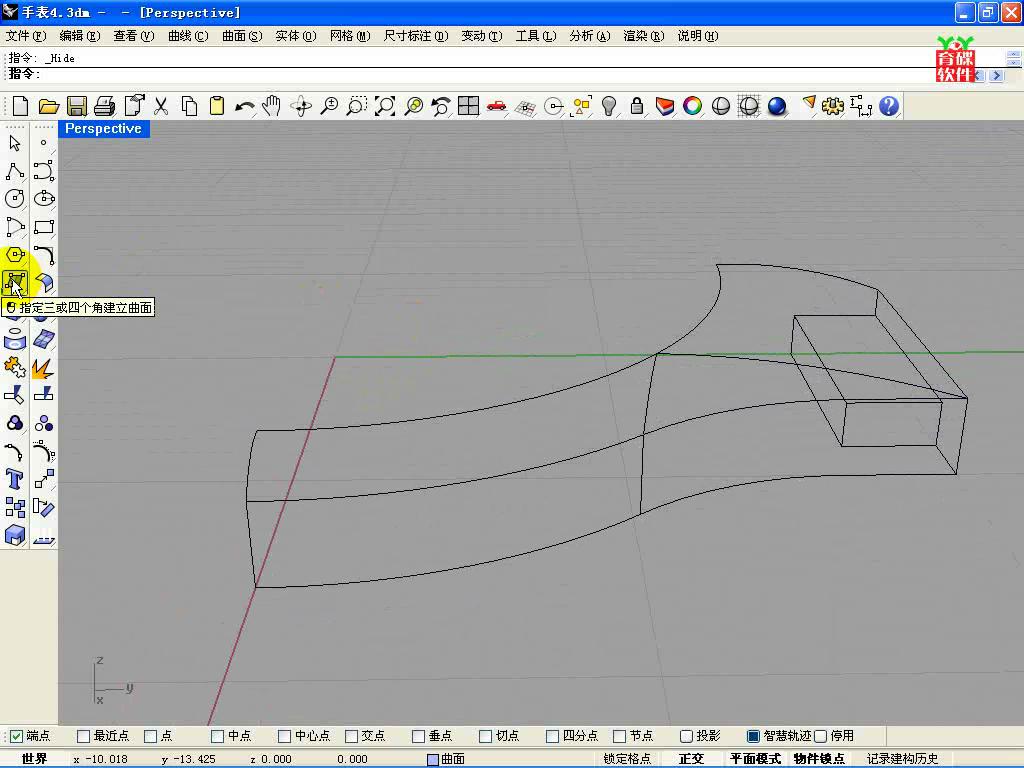Click the four viewports layout icon
This screenshot has height=768, width=1024.
click(468, 106)
